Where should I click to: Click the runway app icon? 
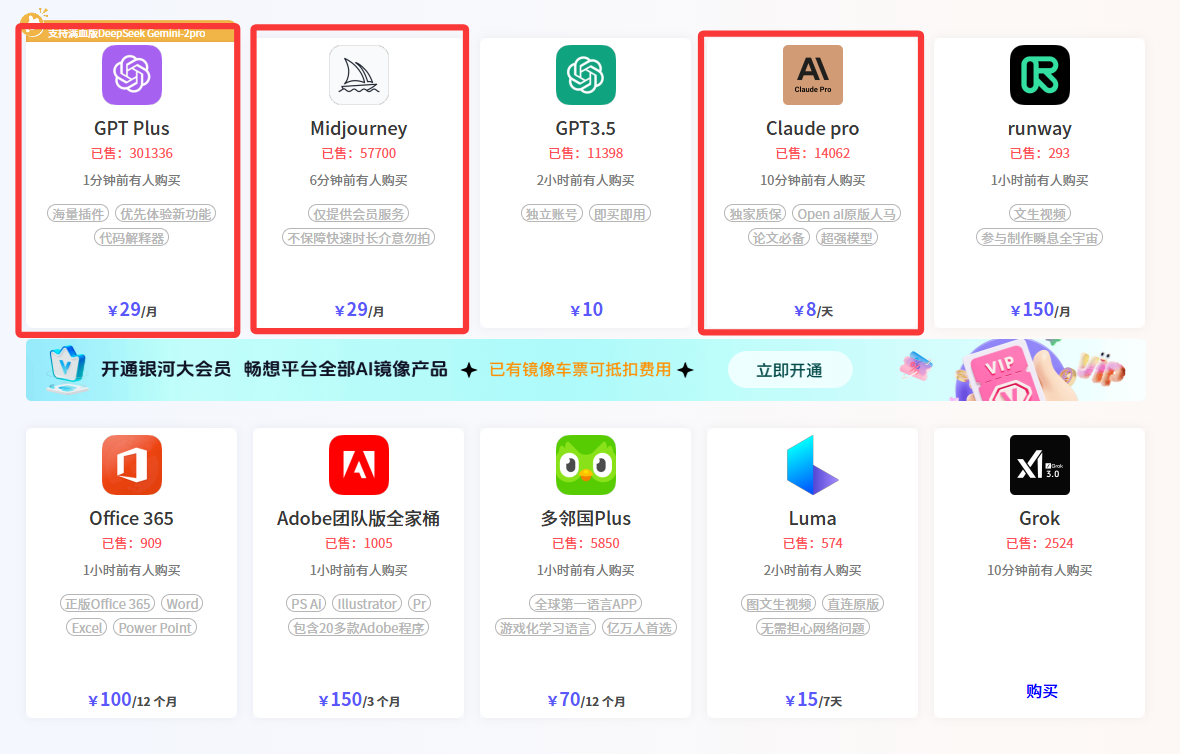point(1039,74)
